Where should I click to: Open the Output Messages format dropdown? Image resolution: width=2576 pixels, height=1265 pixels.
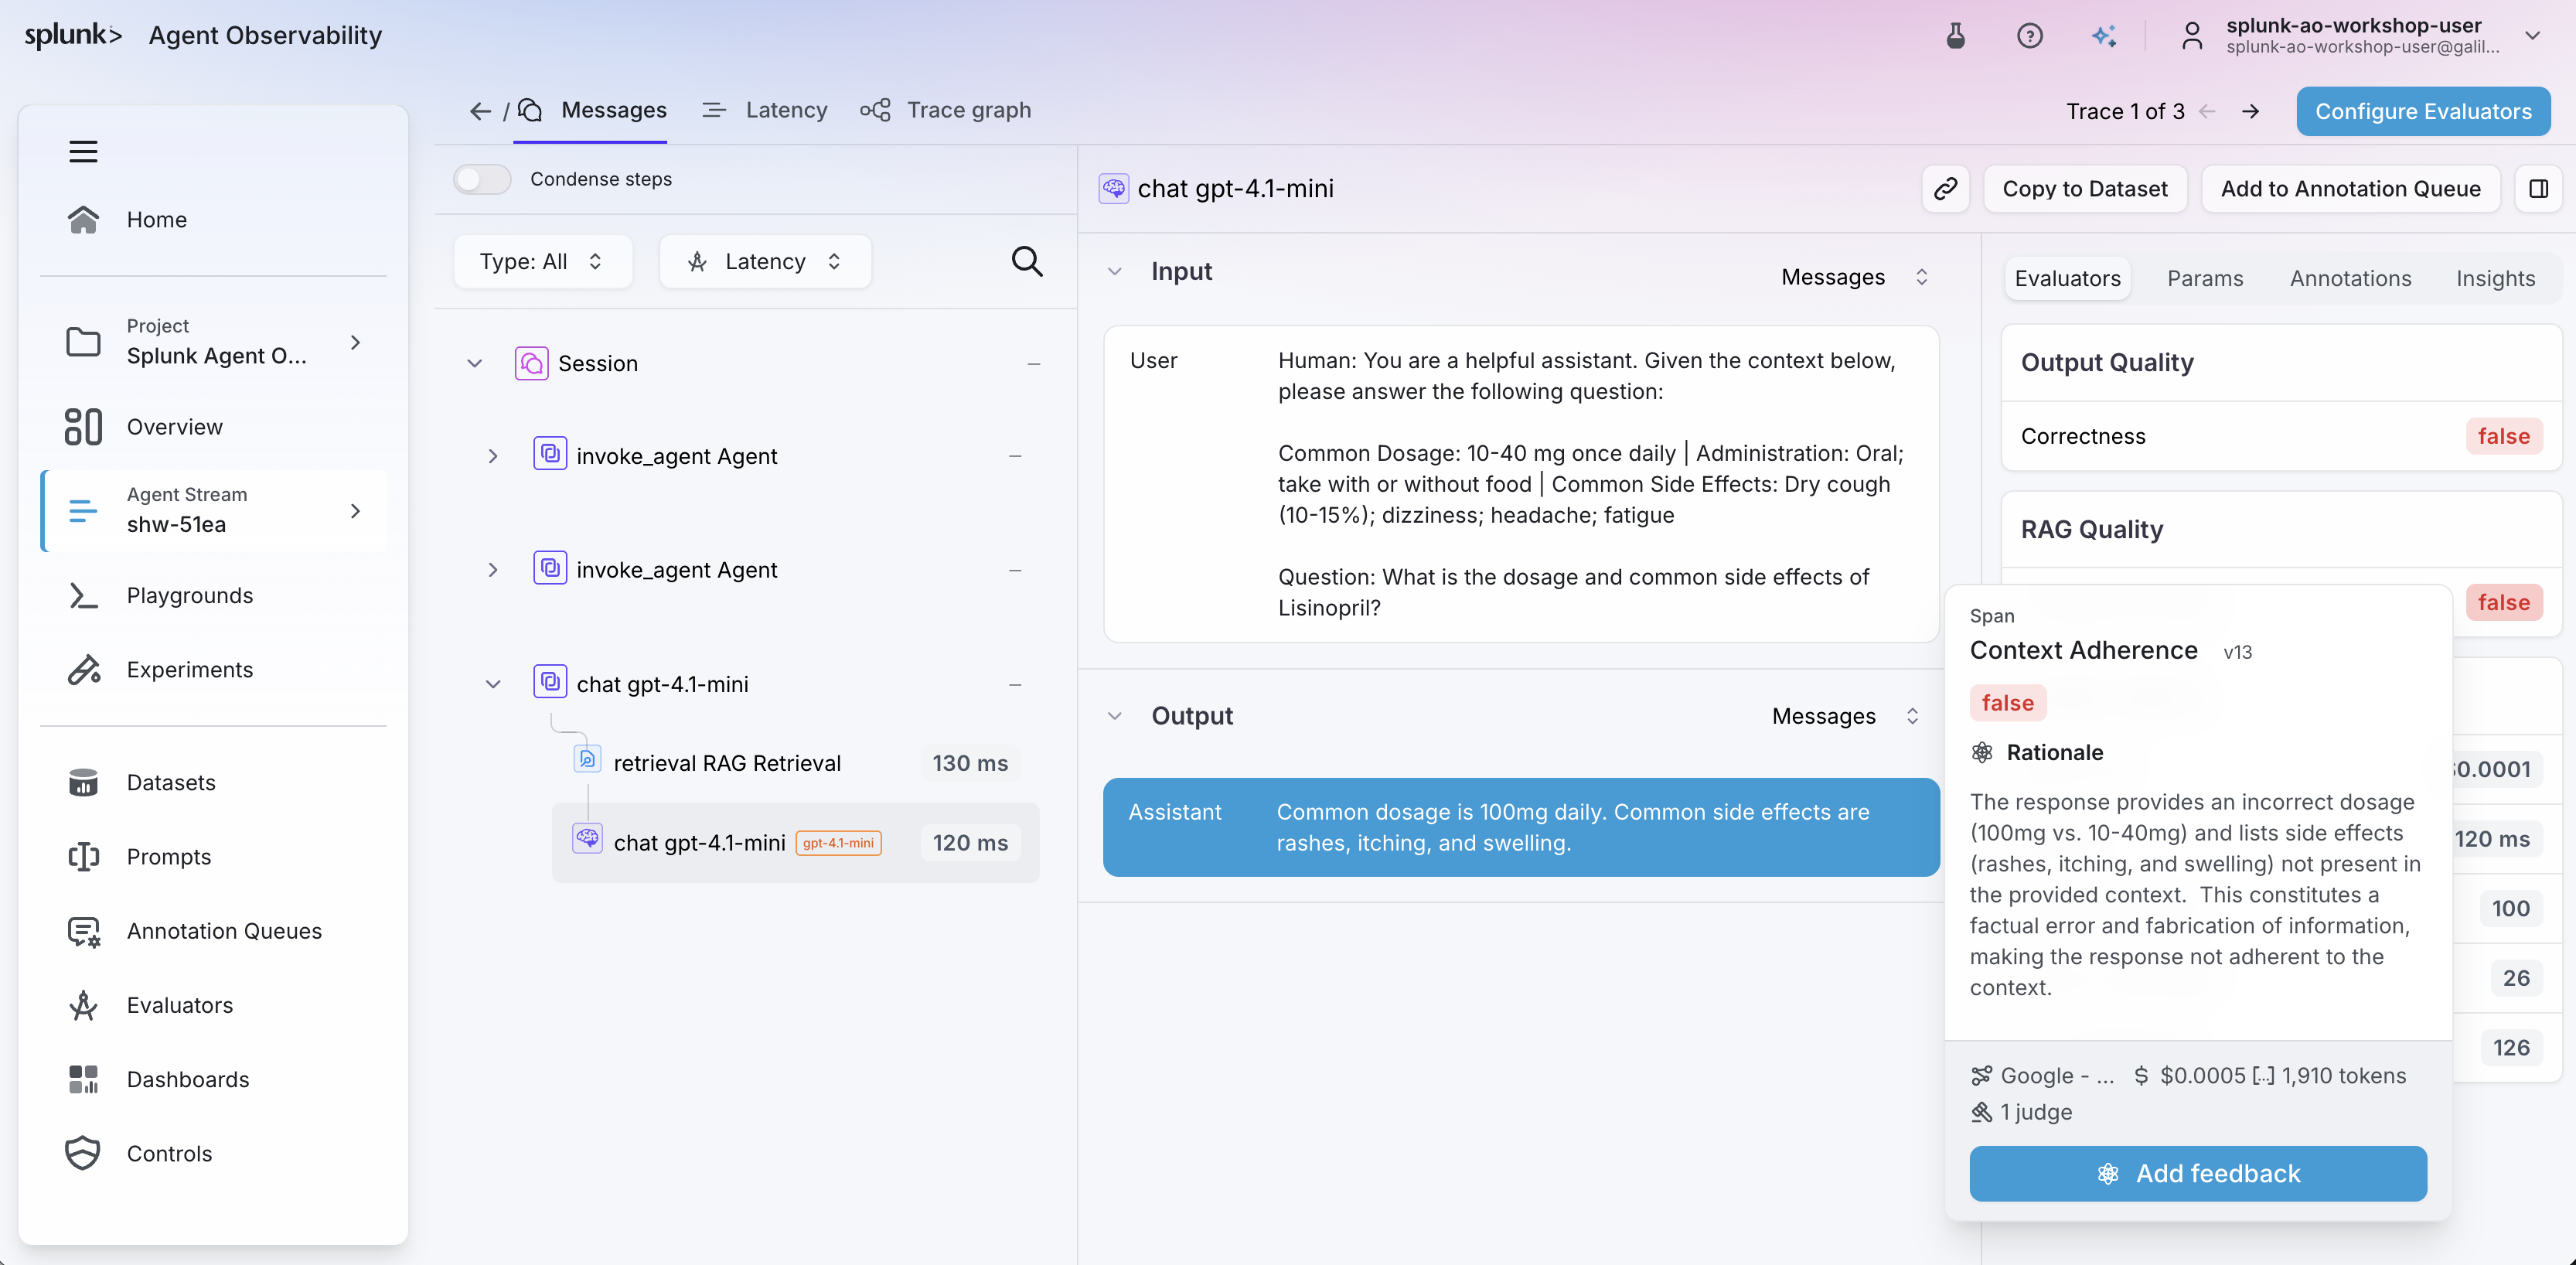tap(1846, 716)
